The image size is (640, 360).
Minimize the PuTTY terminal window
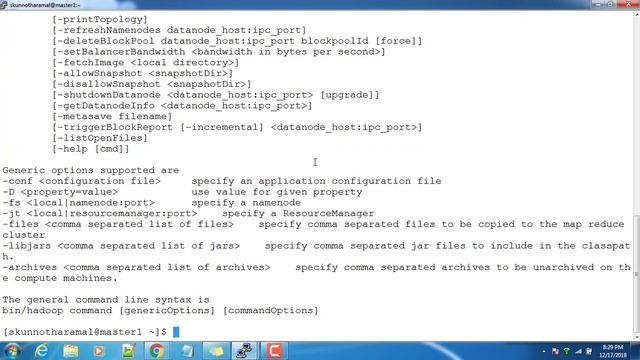(598, 4)
